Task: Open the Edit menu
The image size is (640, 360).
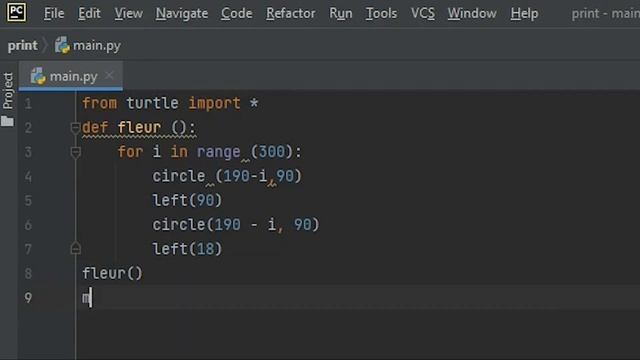Action: 89,13
